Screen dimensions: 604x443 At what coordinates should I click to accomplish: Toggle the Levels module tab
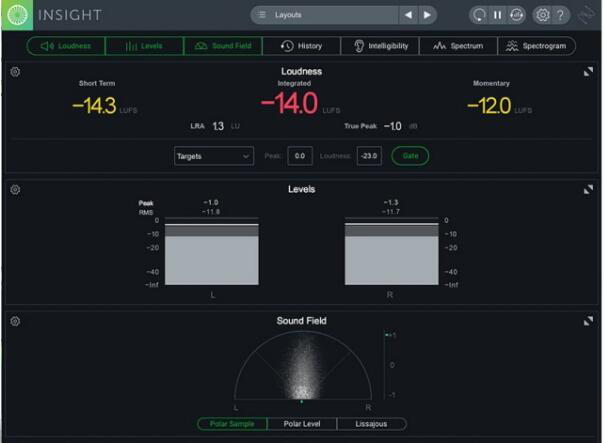coord(144,46)
